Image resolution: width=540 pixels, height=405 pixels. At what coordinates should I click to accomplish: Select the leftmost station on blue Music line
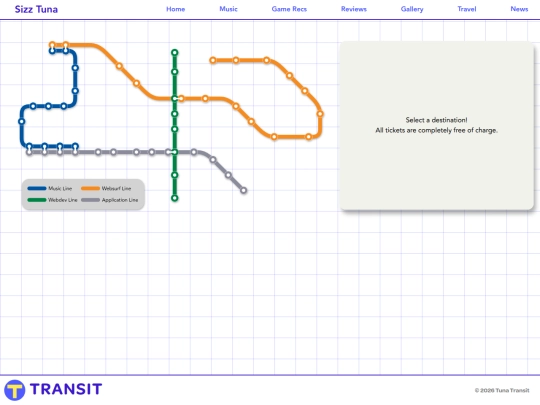pyautogui.click(x=21, y=121)
